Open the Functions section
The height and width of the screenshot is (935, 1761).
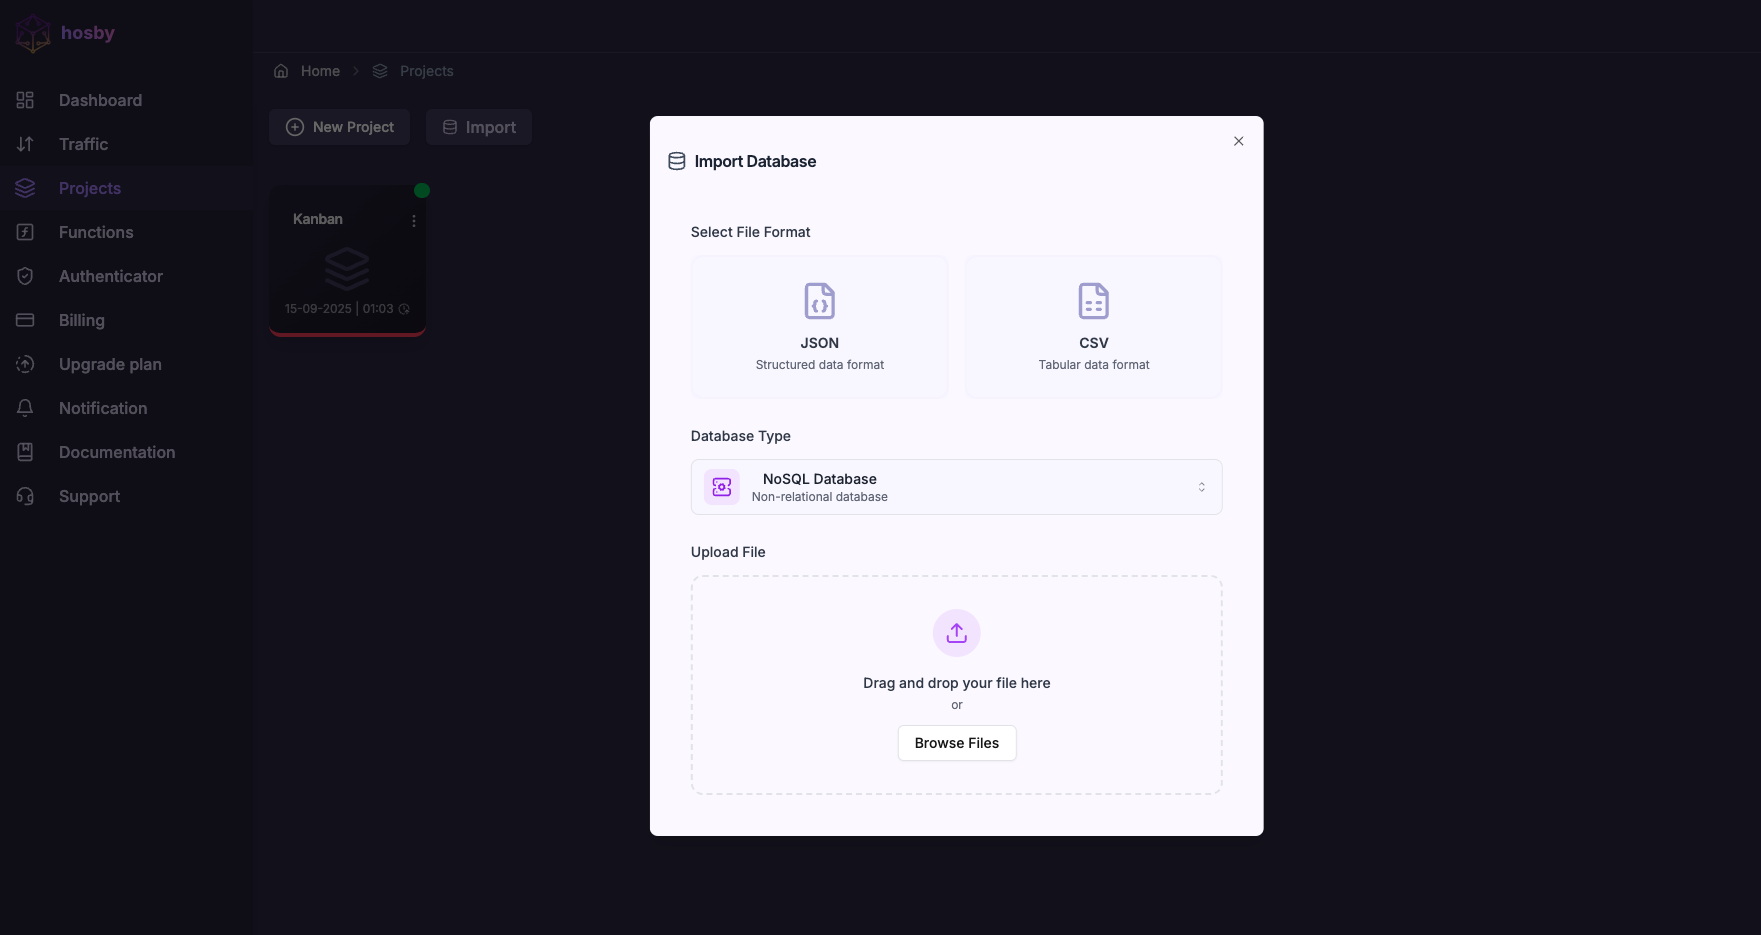[96, 232]
